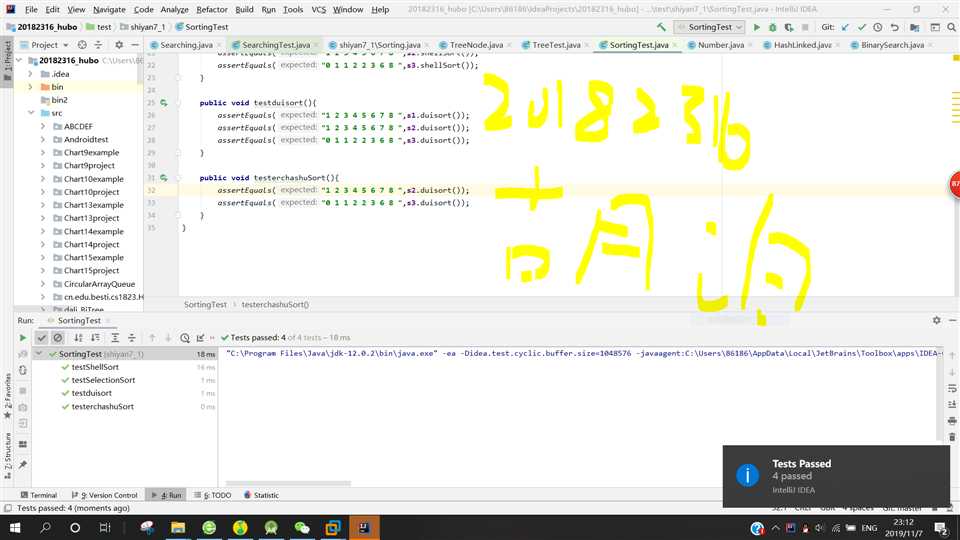The image size is (960, 540).
Task: Run SortingTest with the top toolbar play icon
Action: point(757,27)
